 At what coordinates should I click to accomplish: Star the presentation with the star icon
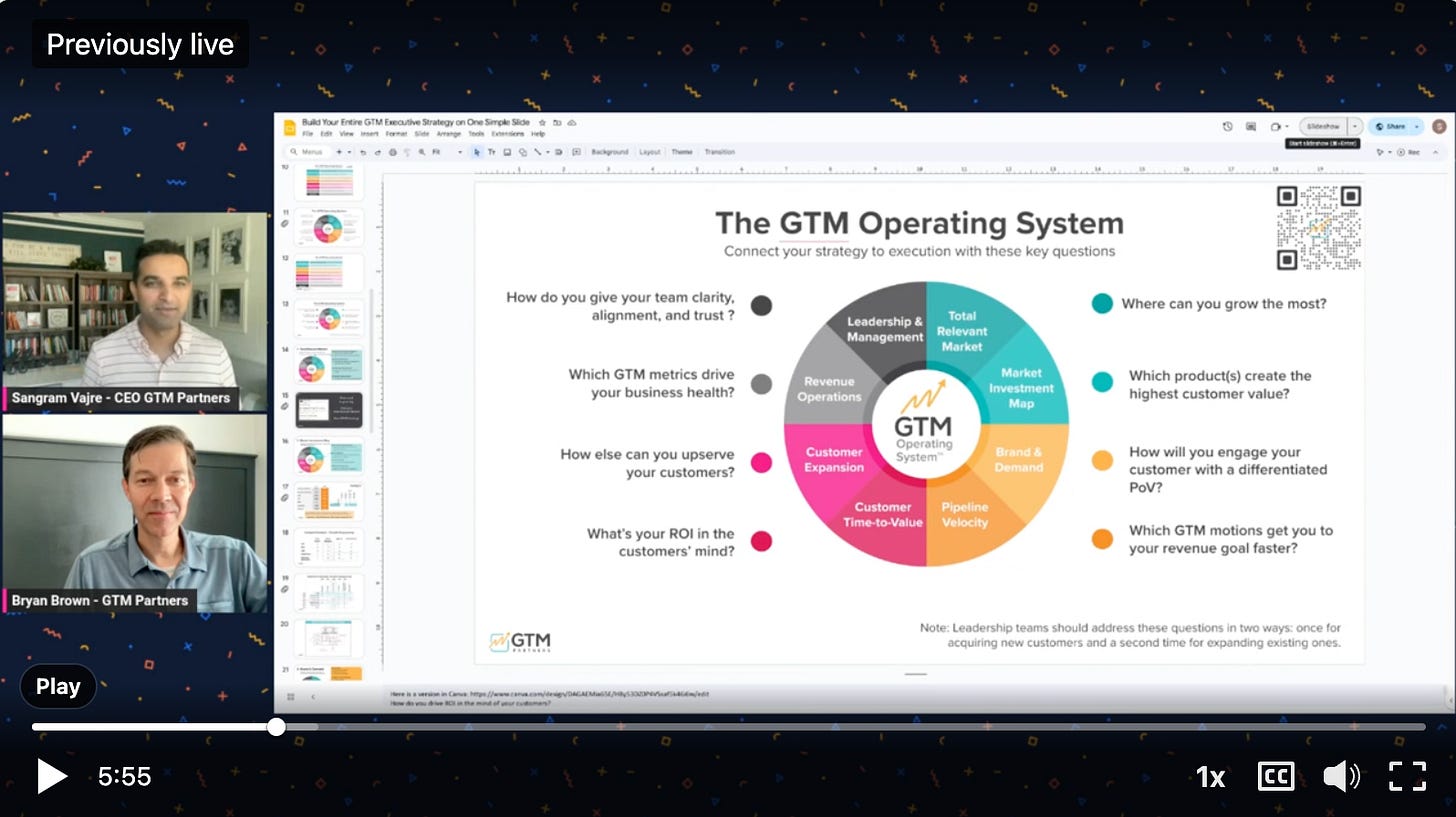[x=542, y=122]
